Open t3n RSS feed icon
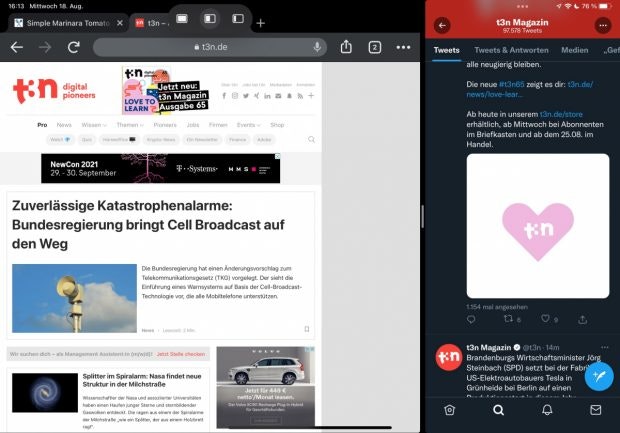The width and height of the screenshot is (620, 433). 300,96
